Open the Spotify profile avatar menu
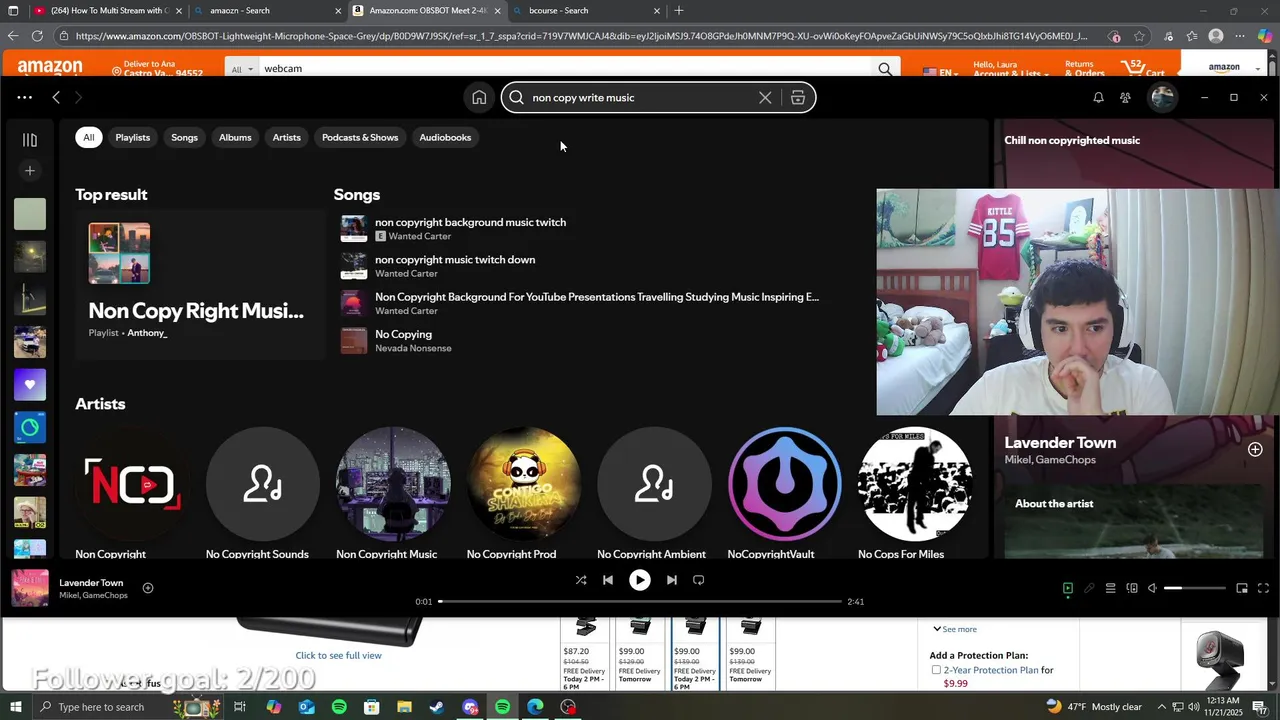 (x=1162, y=97)
